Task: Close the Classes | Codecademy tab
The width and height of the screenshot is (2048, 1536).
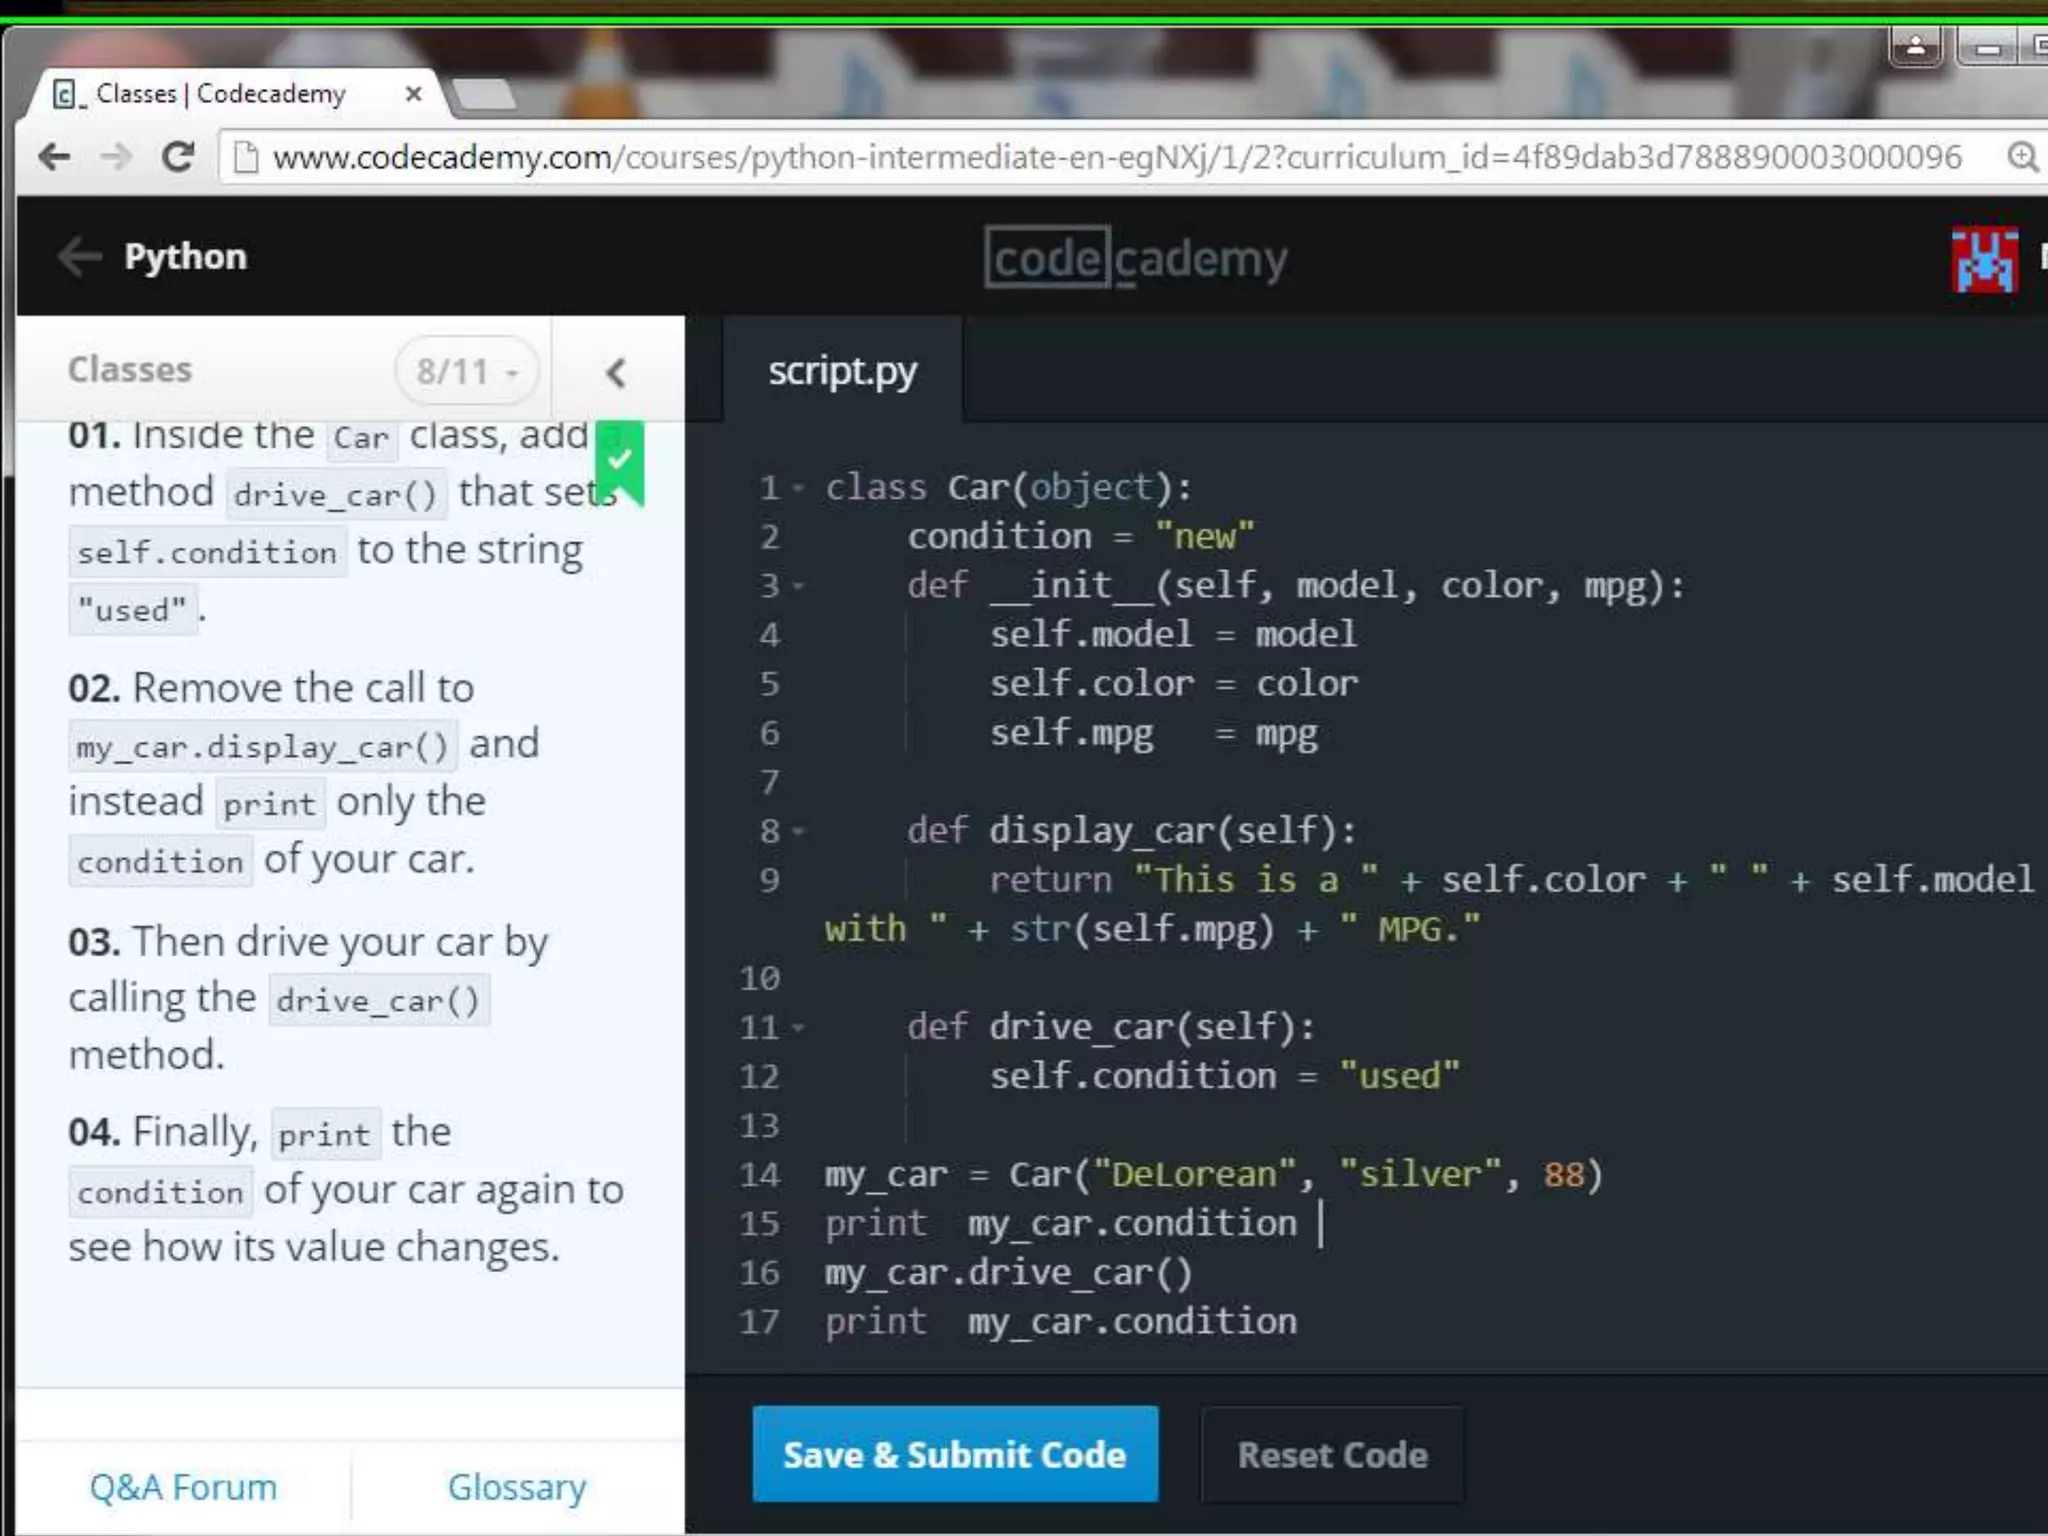Action: click(413, 94)
